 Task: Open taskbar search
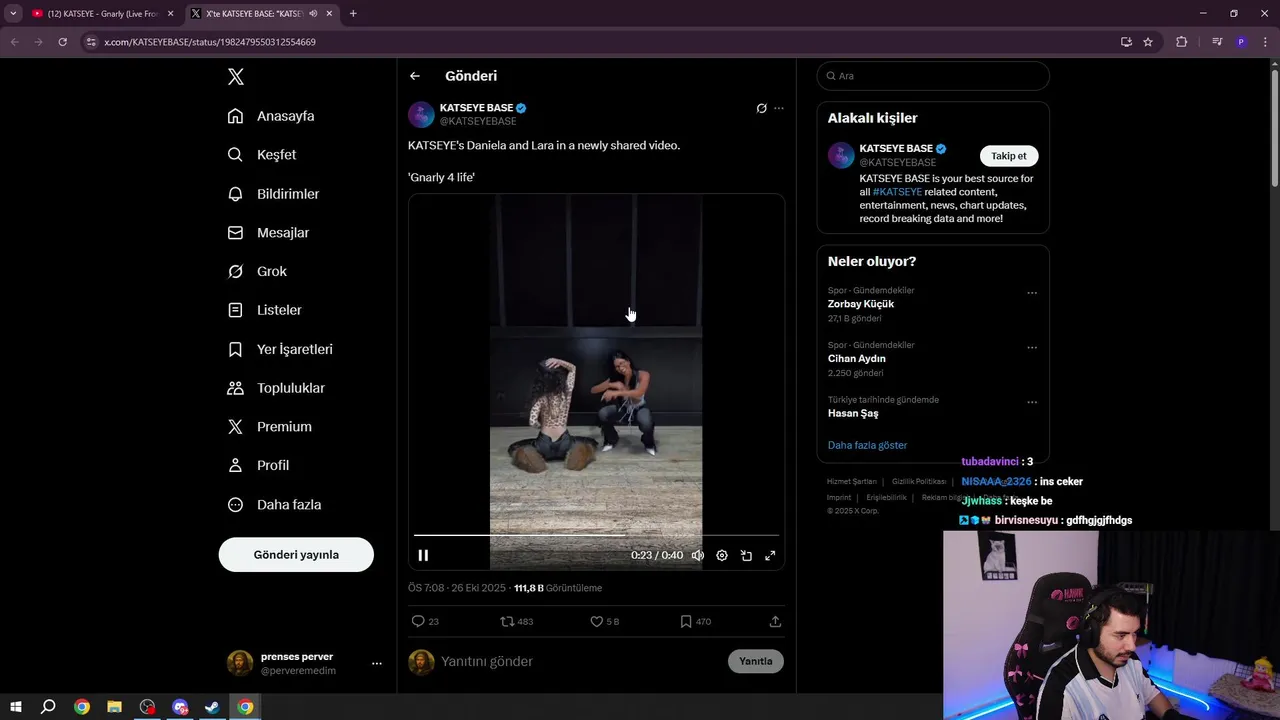pyautogui.click(x=48, y=707)
